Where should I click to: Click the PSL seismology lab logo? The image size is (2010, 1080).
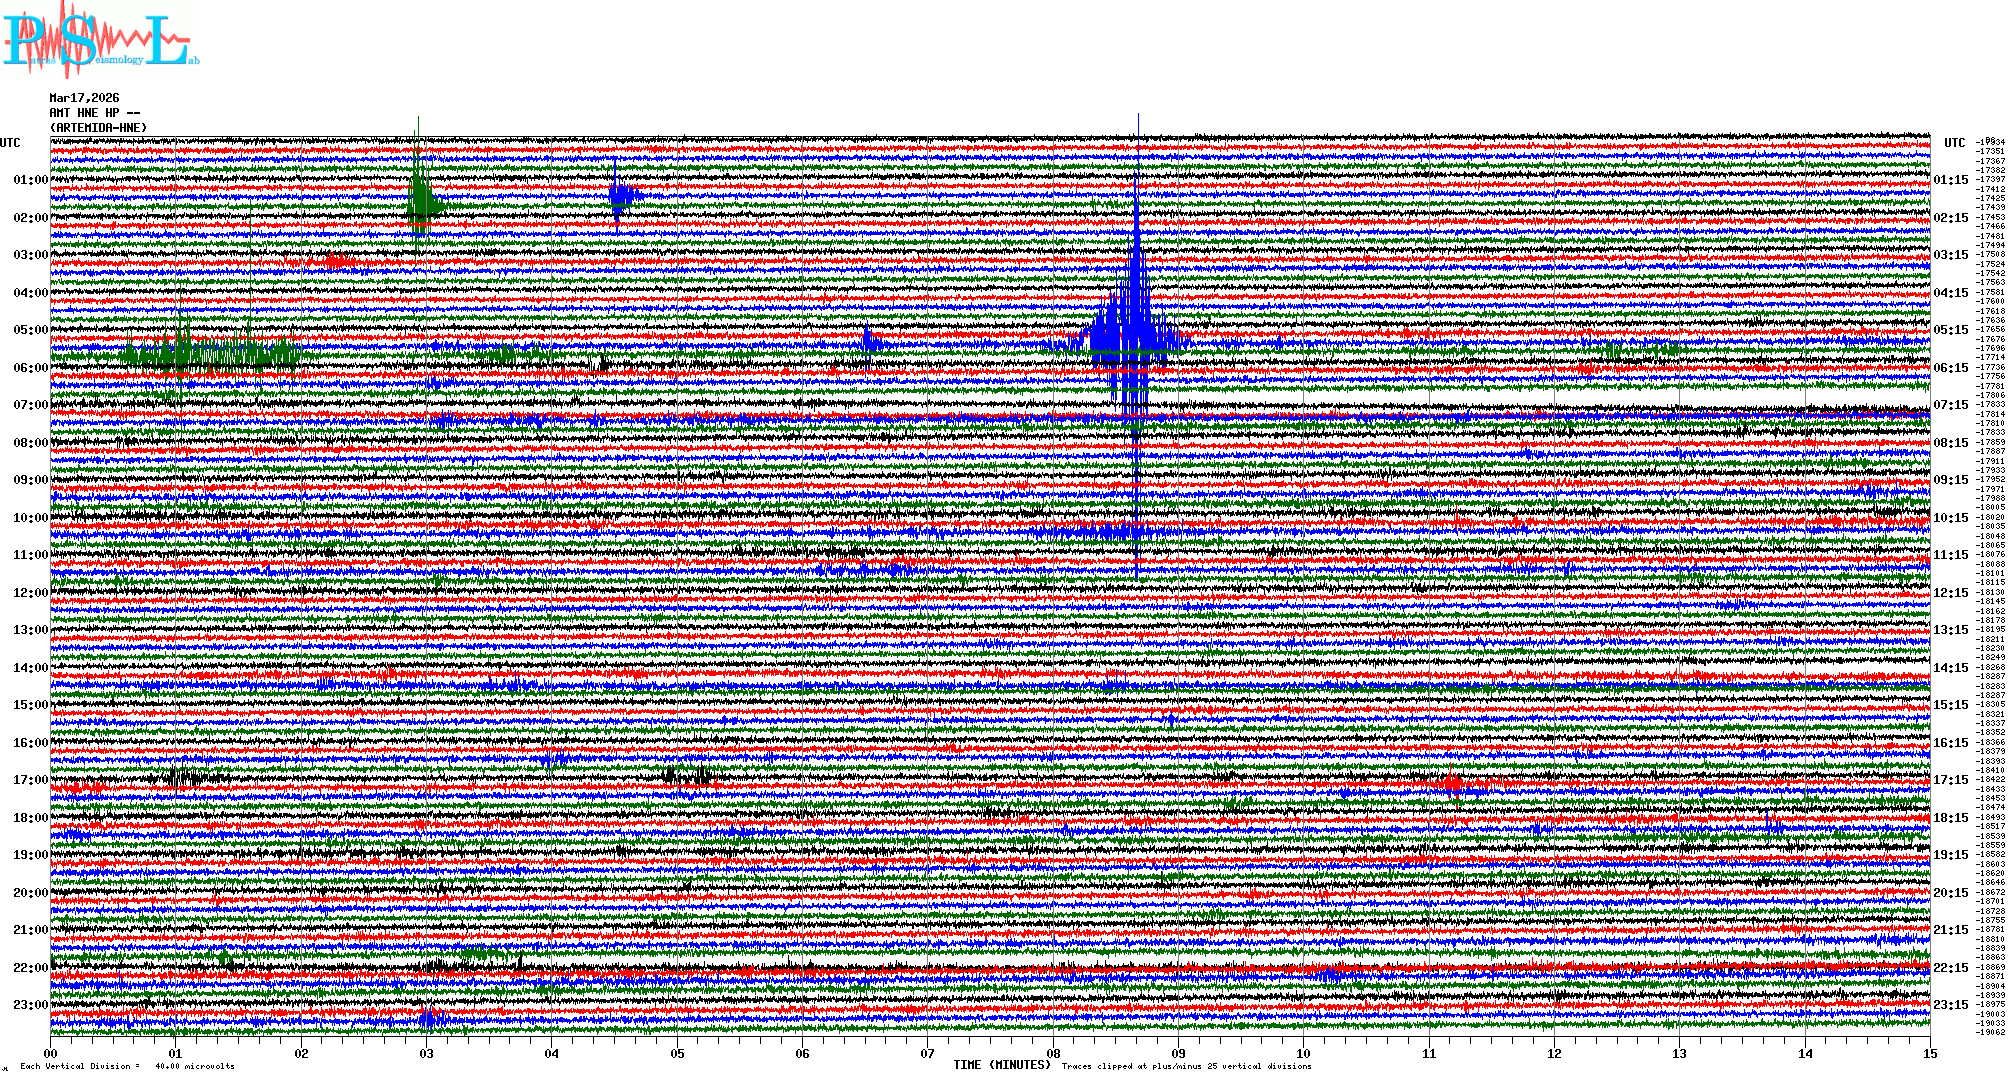tap(100, 40)
